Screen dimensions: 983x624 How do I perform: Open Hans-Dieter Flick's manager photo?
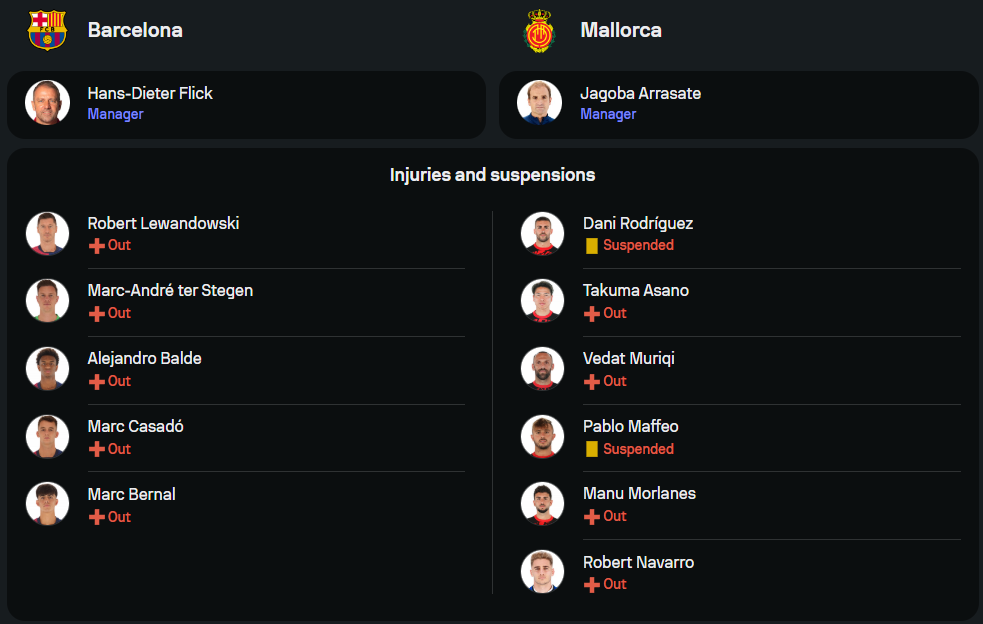click(47, 103)
